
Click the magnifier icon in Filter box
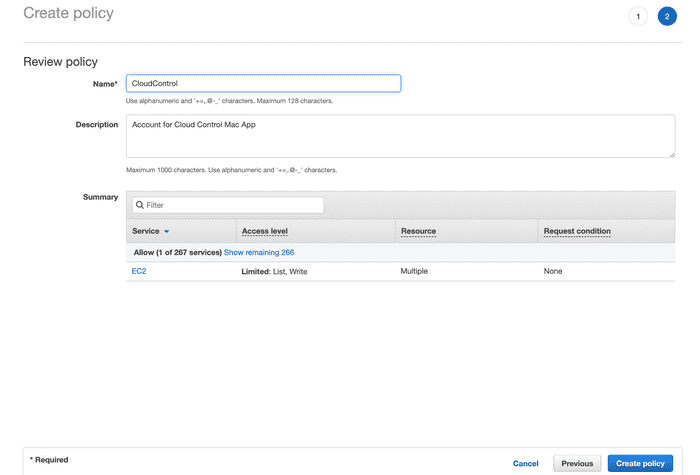click(140, 205)
